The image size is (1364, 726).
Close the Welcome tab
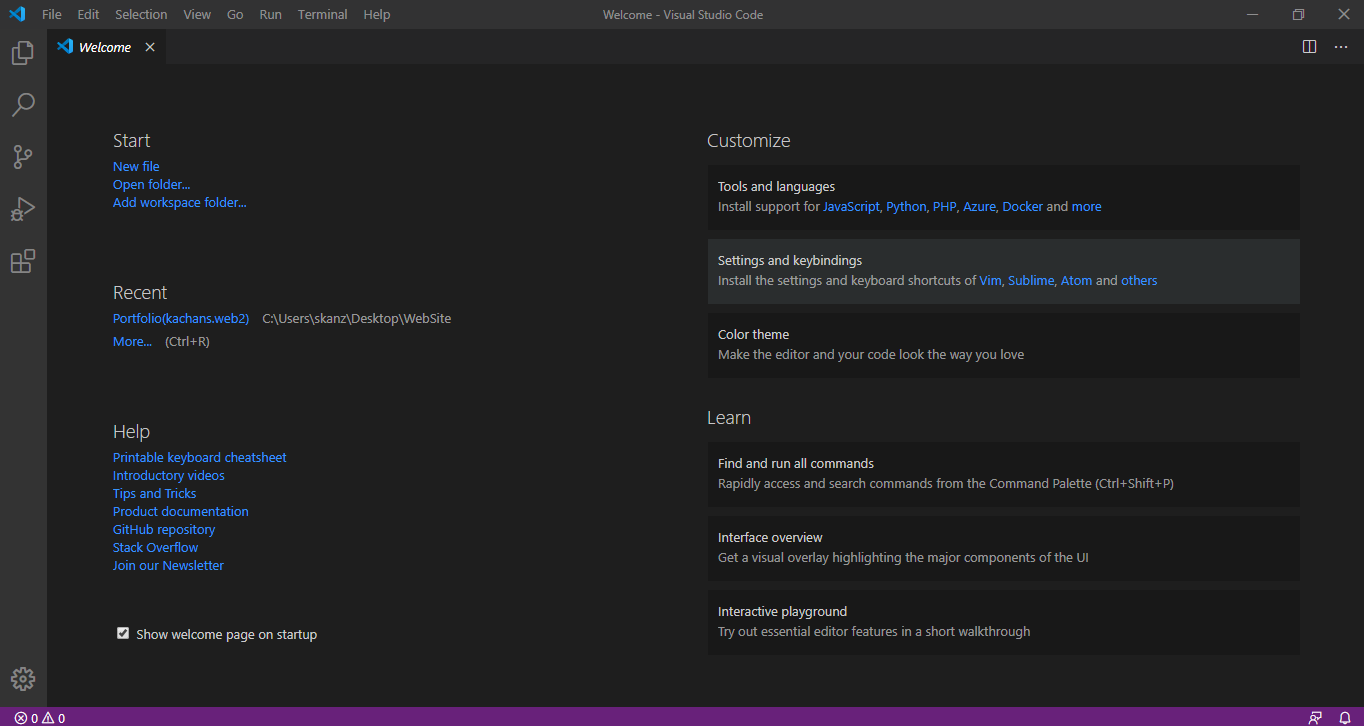[x=150, y=47]
